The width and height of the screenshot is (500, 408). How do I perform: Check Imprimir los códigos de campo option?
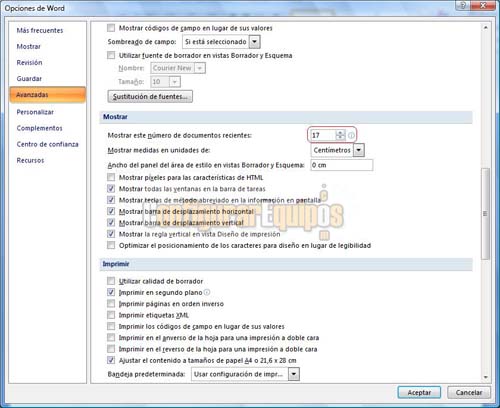point(111,326)
